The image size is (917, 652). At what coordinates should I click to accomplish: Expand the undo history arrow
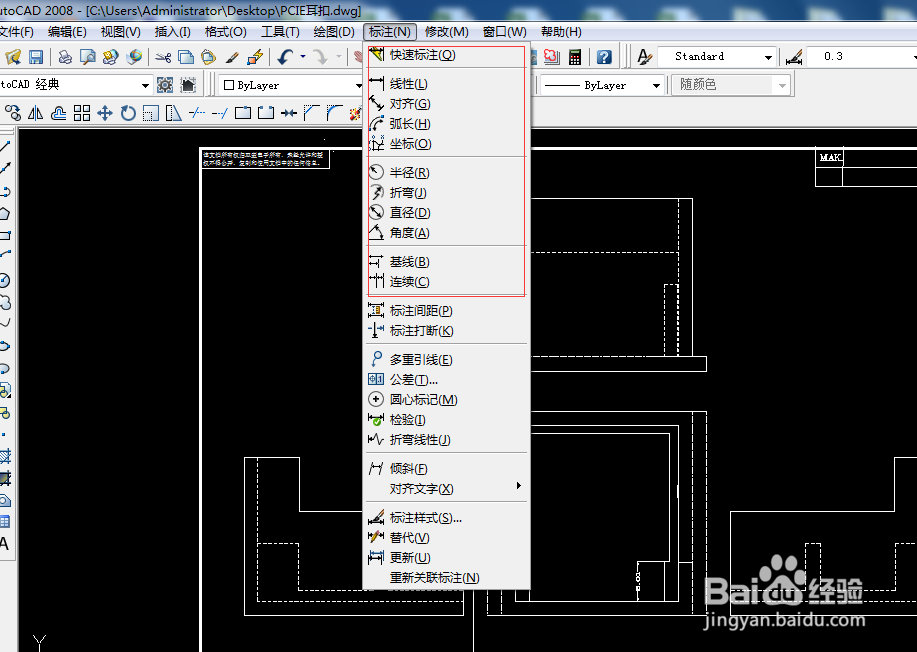point(303,57)
